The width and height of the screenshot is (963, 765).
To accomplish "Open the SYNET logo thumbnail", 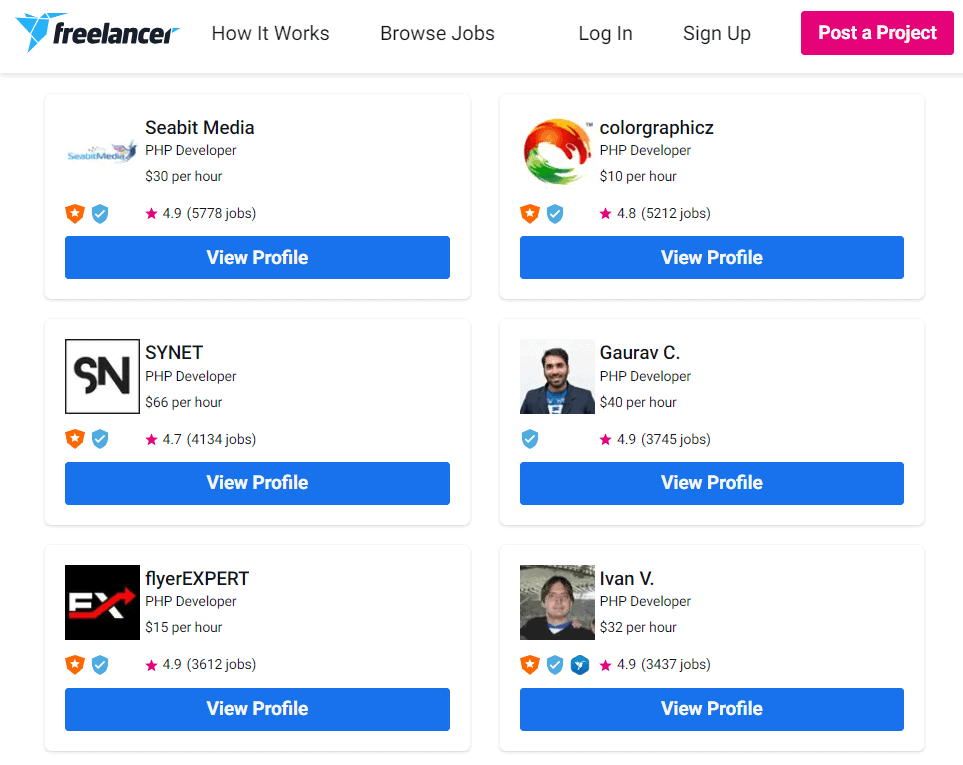I will (x=103, y=376).
